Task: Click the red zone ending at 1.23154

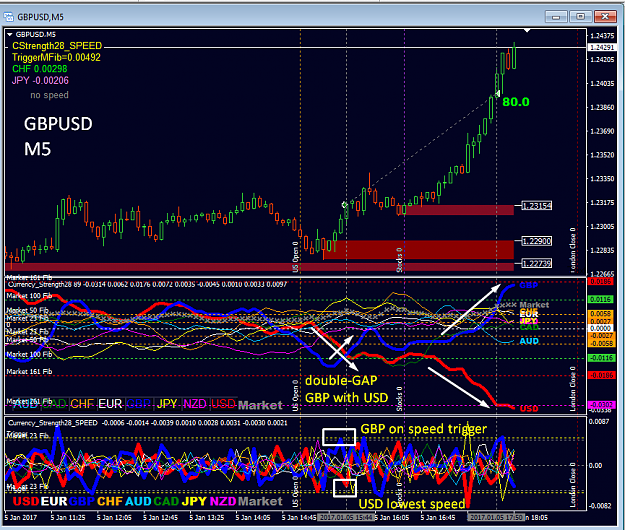Action: [459, 210]
